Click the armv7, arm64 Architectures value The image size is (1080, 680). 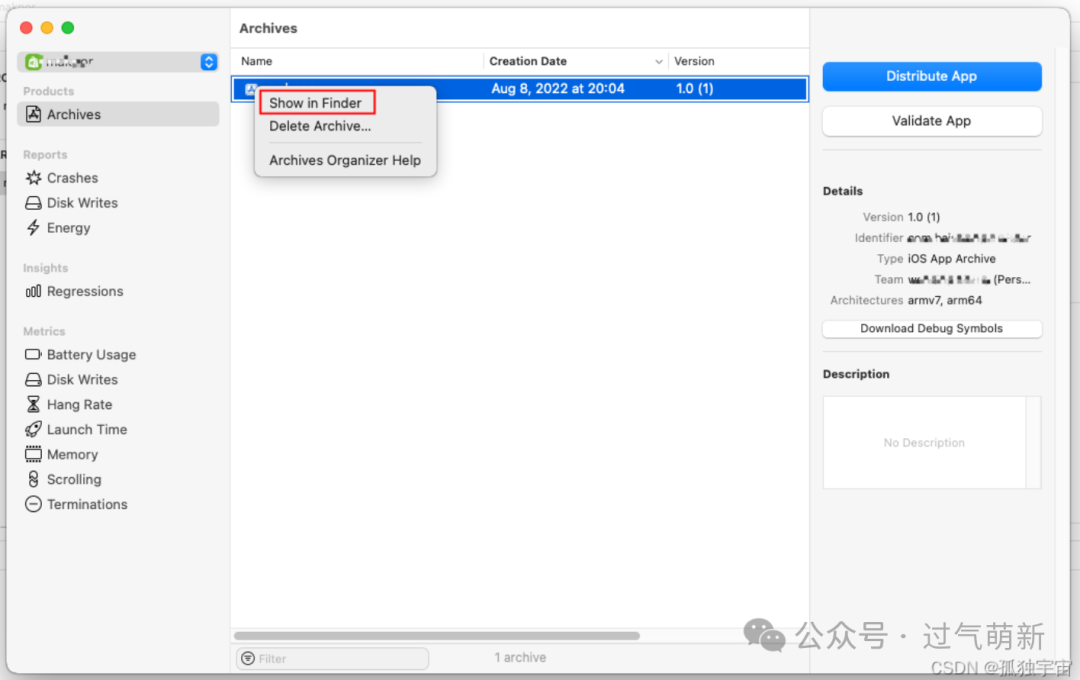944,300
